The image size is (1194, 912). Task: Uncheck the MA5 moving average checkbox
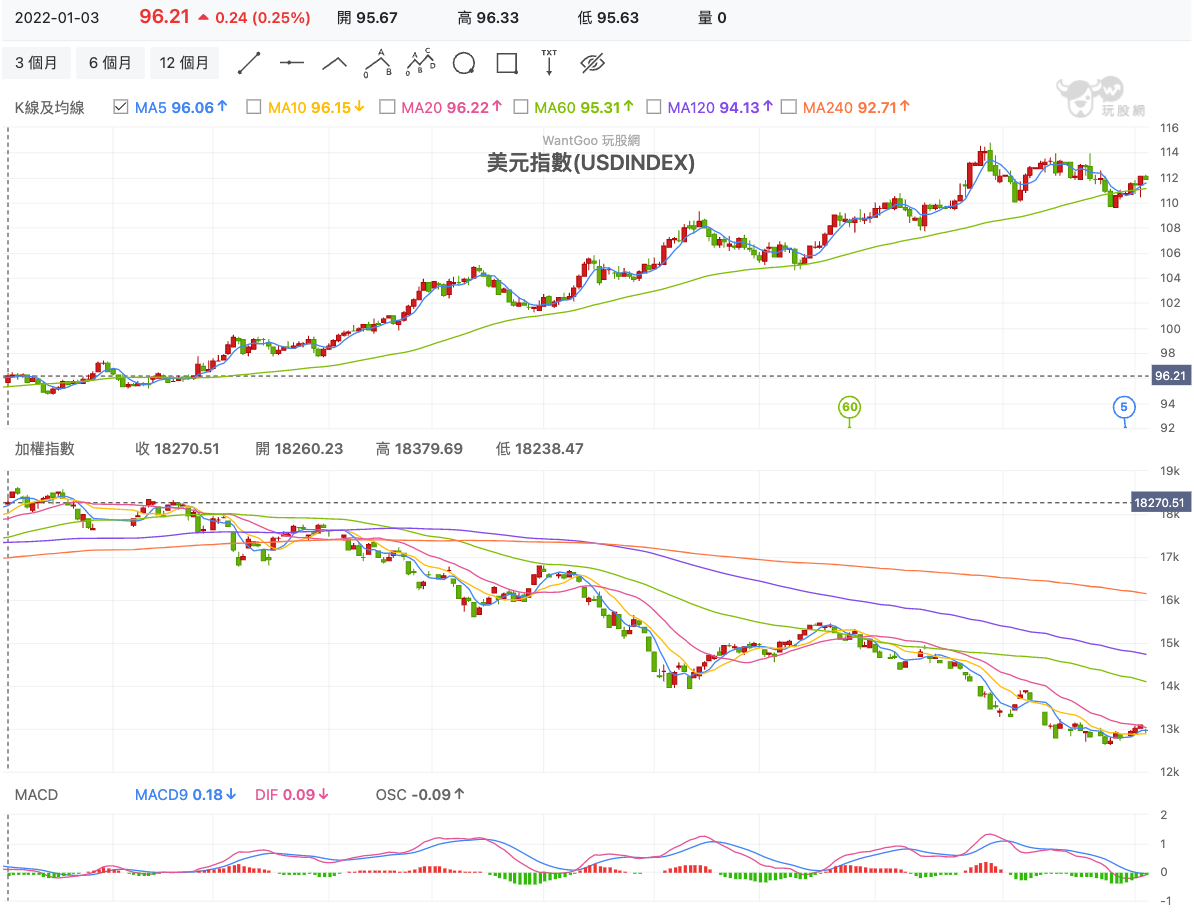click(121, 107)
